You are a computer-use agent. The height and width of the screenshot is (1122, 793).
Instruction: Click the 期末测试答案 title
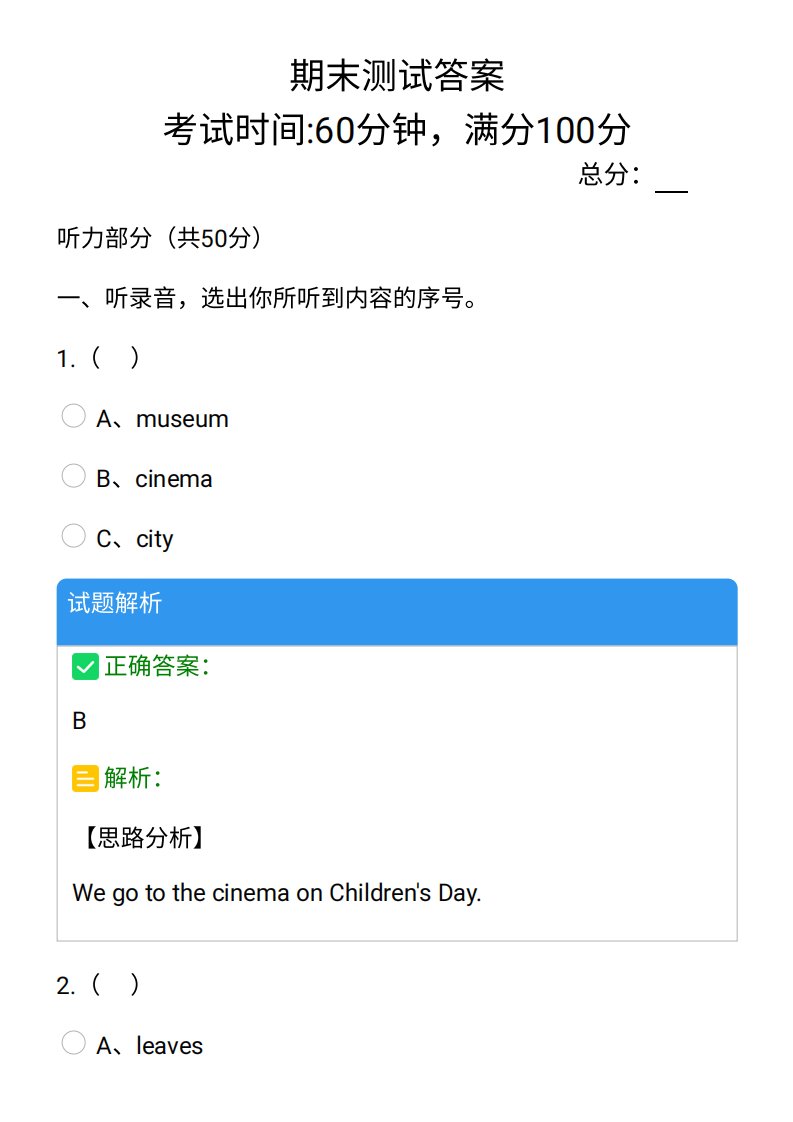pos(397,75)
